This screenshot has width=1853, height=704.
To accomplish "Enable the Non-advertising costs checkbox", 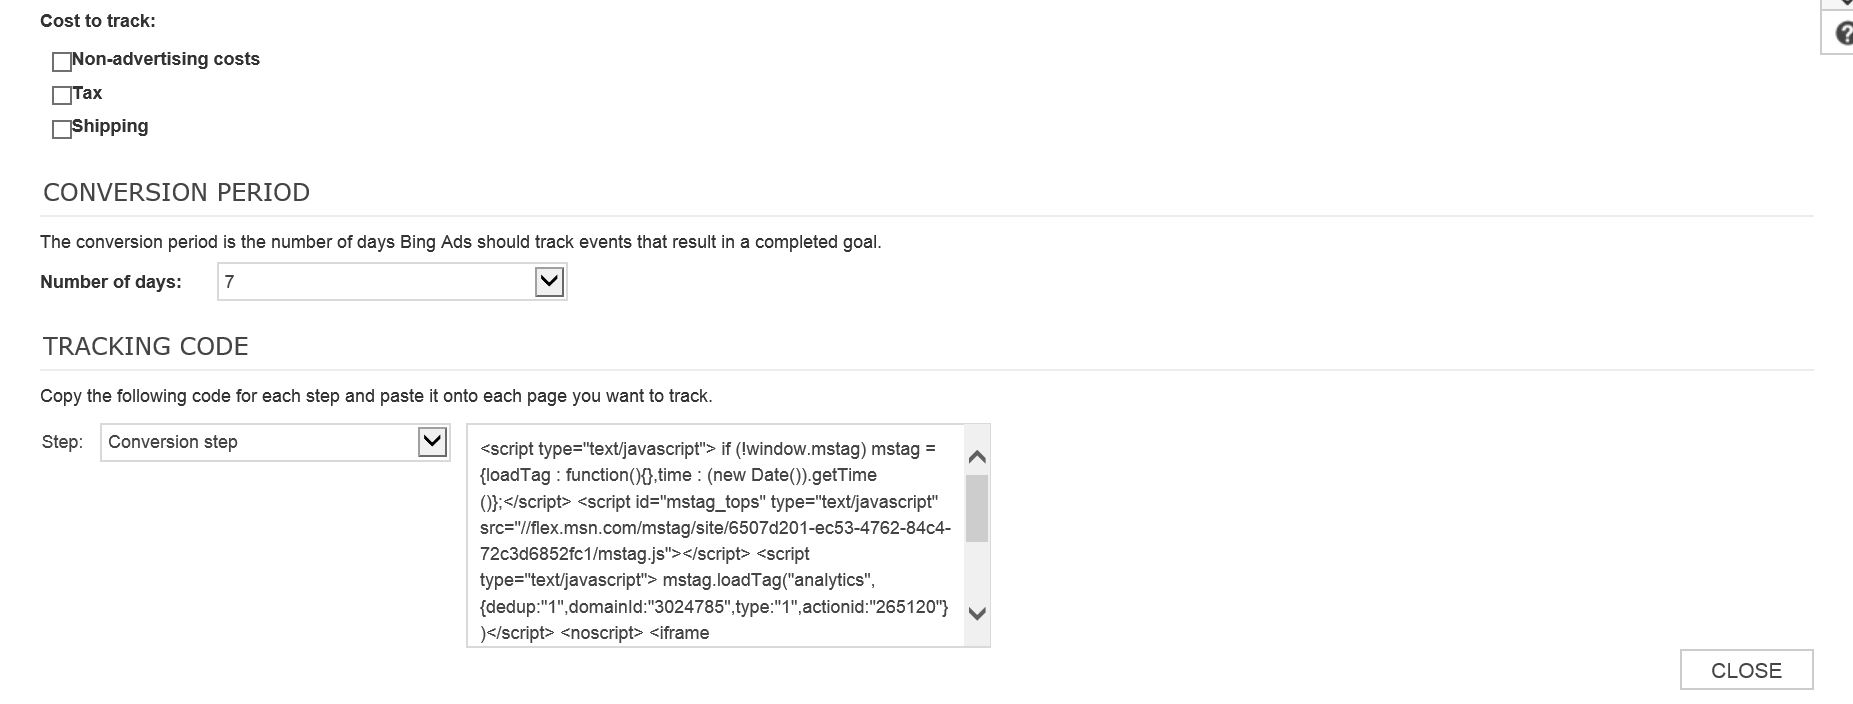I will (61, 62).
